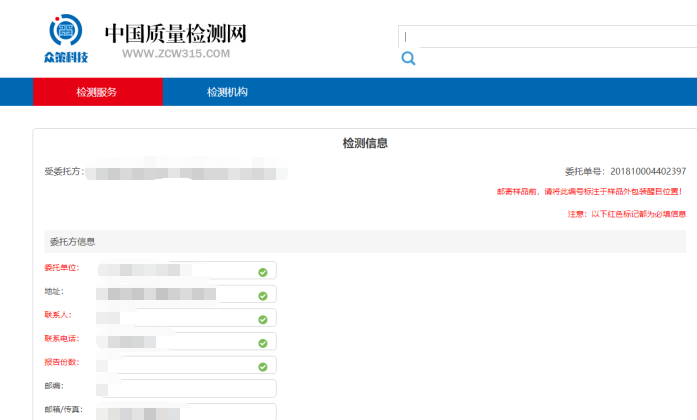Click the magnifier search icon
Screen dimensions: 697x420
pos(408,59)
